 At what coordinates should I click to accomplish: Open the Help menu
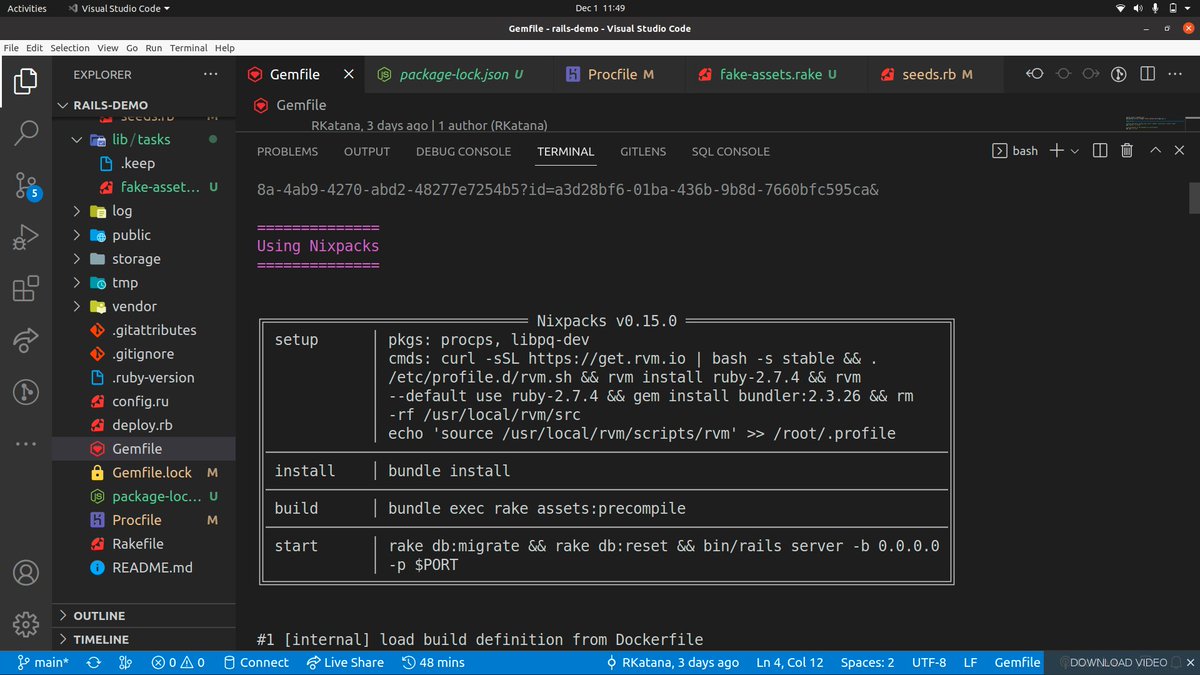(x=225, y=48)
